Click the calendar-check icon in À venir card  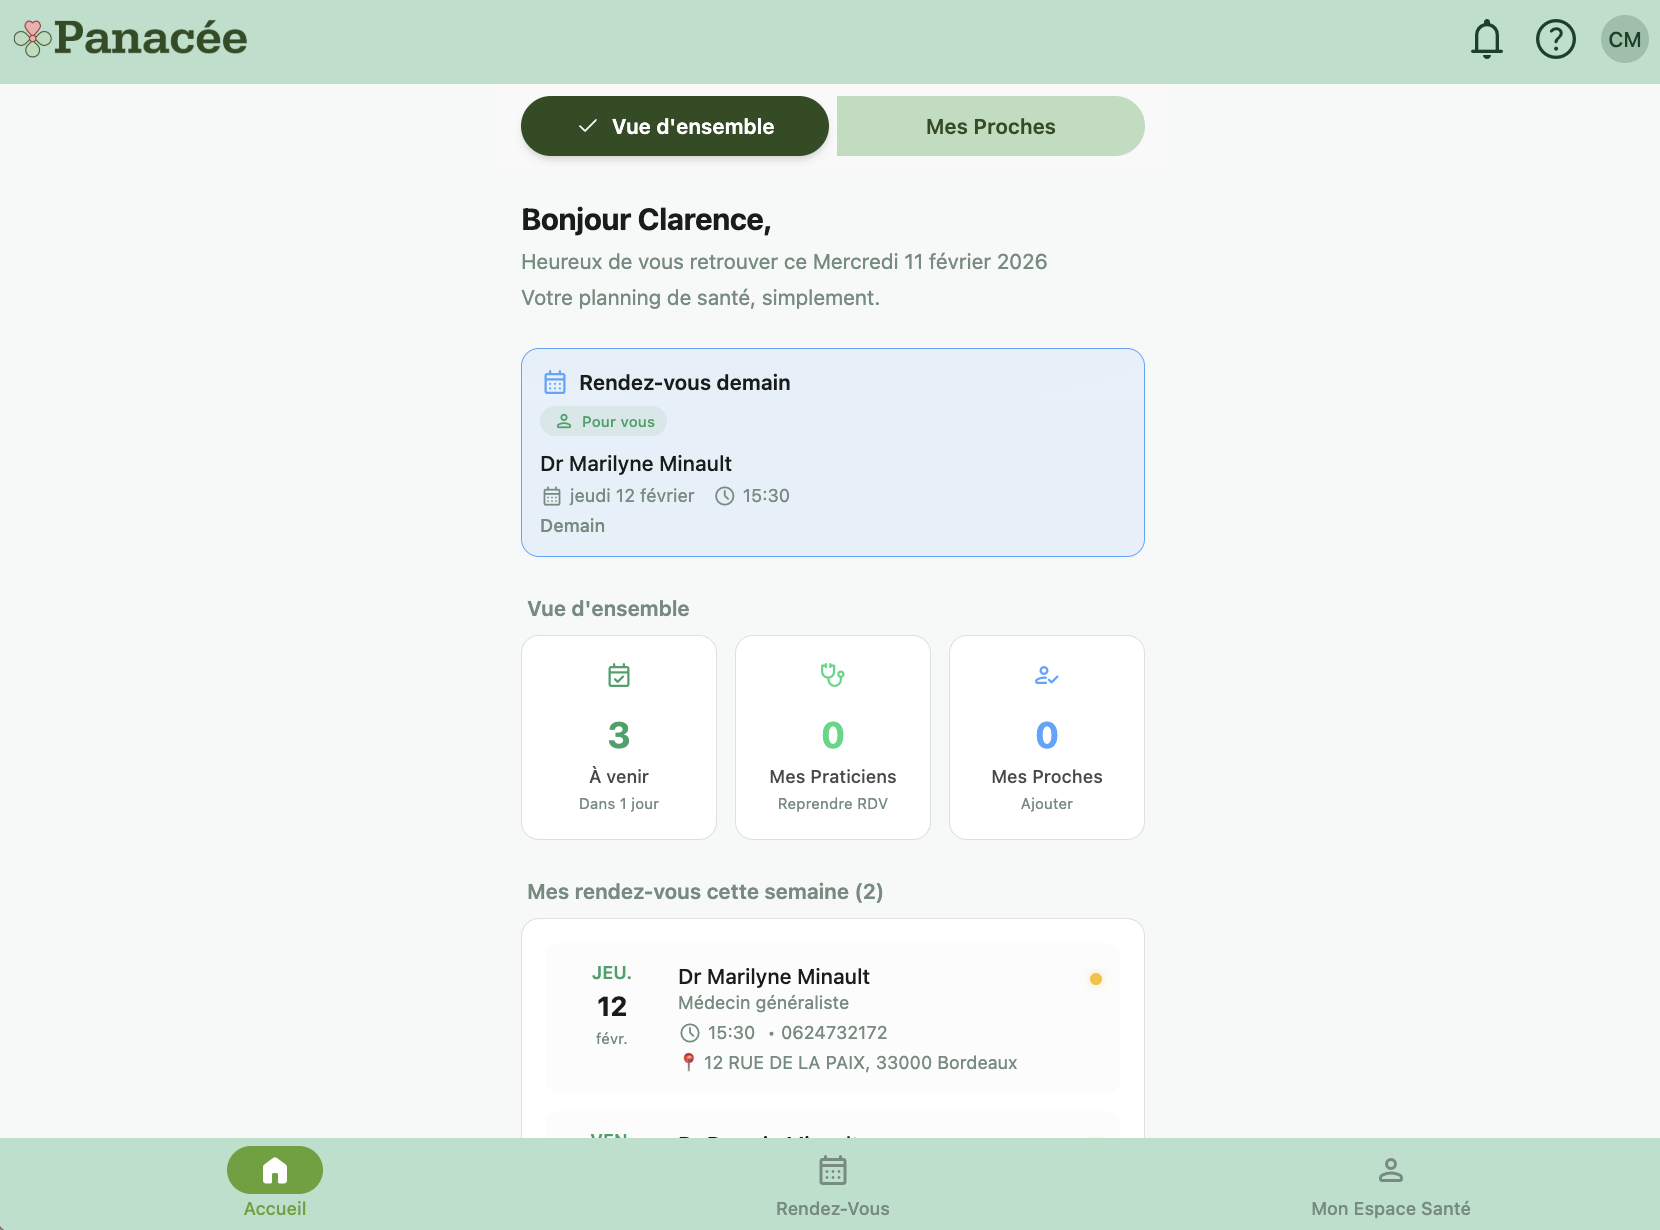point(619,675)
